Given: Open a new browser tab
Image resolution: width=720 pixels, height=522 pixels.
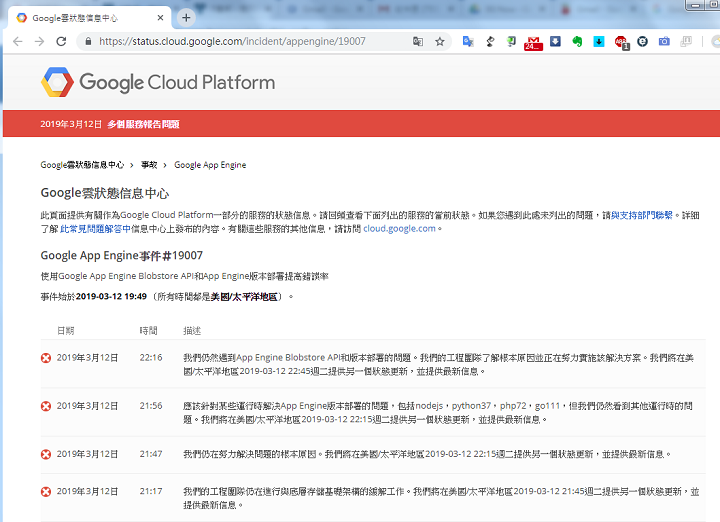Looking at the screenshot, I should 186,17.
